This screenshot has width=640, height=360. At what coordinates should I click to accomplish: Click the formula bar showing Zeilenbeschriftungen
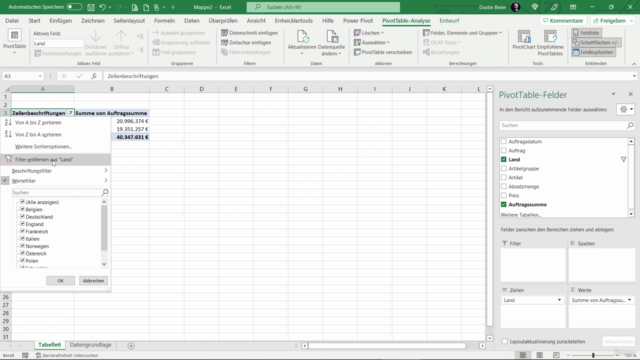(x=367, y=76)
